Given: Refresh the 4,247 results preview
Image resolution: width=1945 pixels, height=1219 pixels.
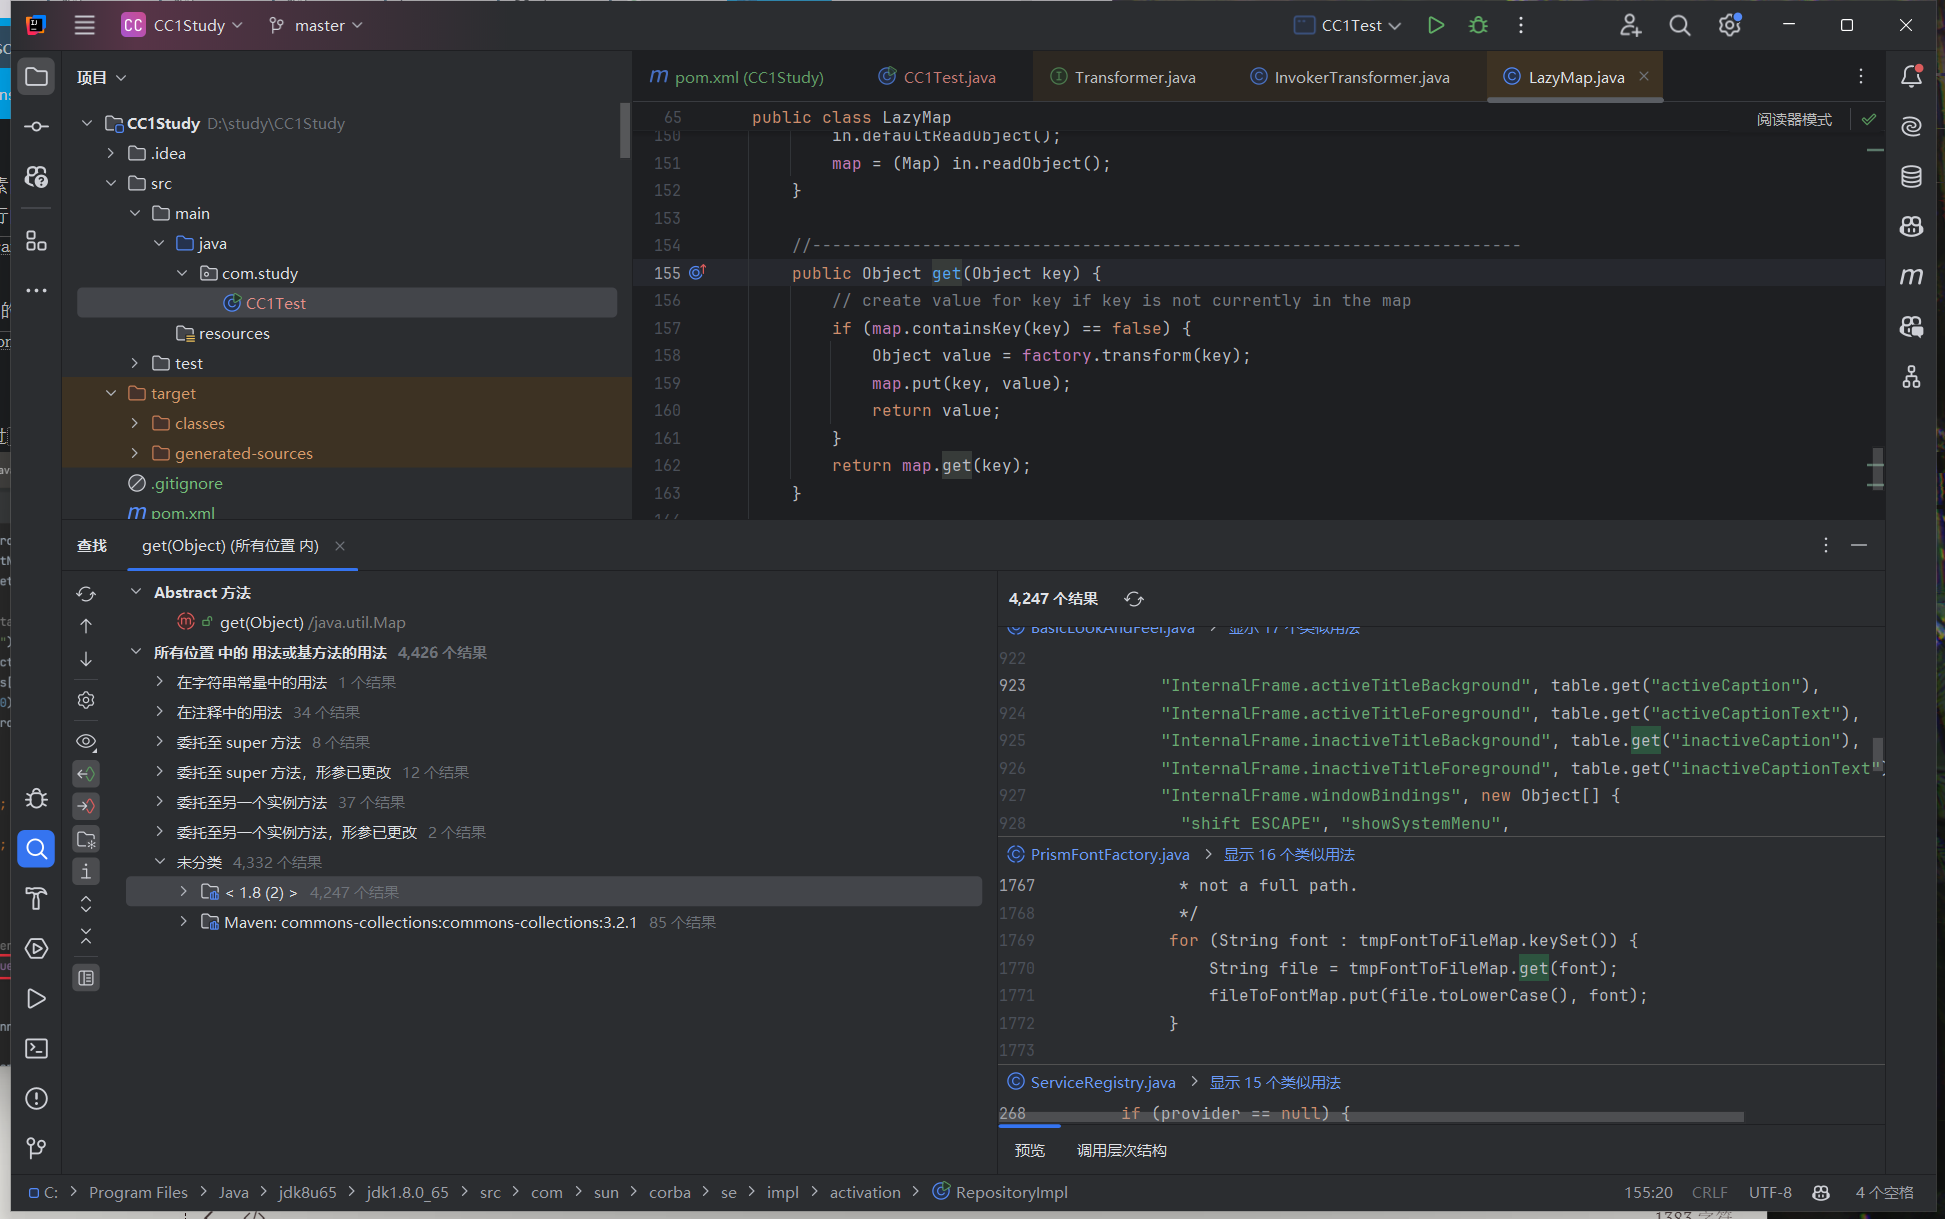Looking at the screenshot, I should tap(1134, 599).
